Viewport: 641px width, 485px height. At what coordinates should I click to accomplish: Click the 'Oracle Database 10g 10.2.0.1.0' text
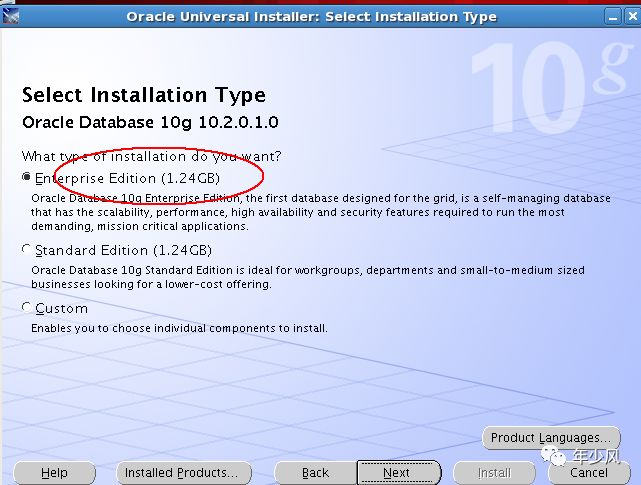pos(150,122)
